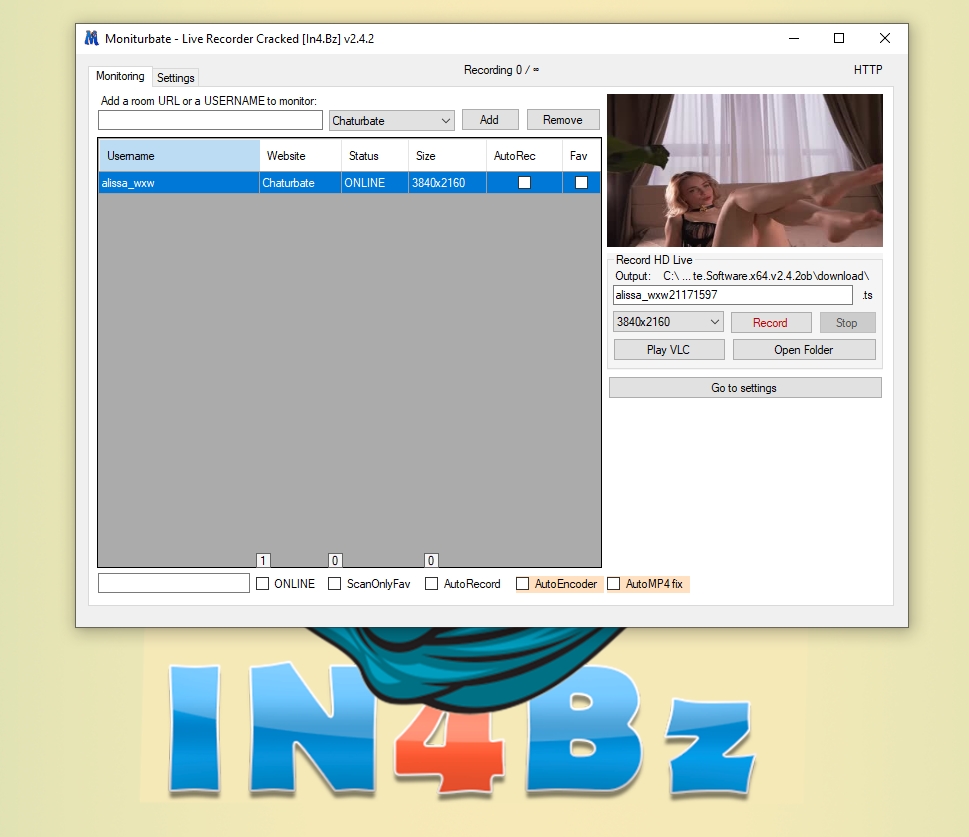Image resolution: width=969 pixels, height=837 pixels.
Task: Open the Chaturbate website dropdown
Action: (392, 121)
